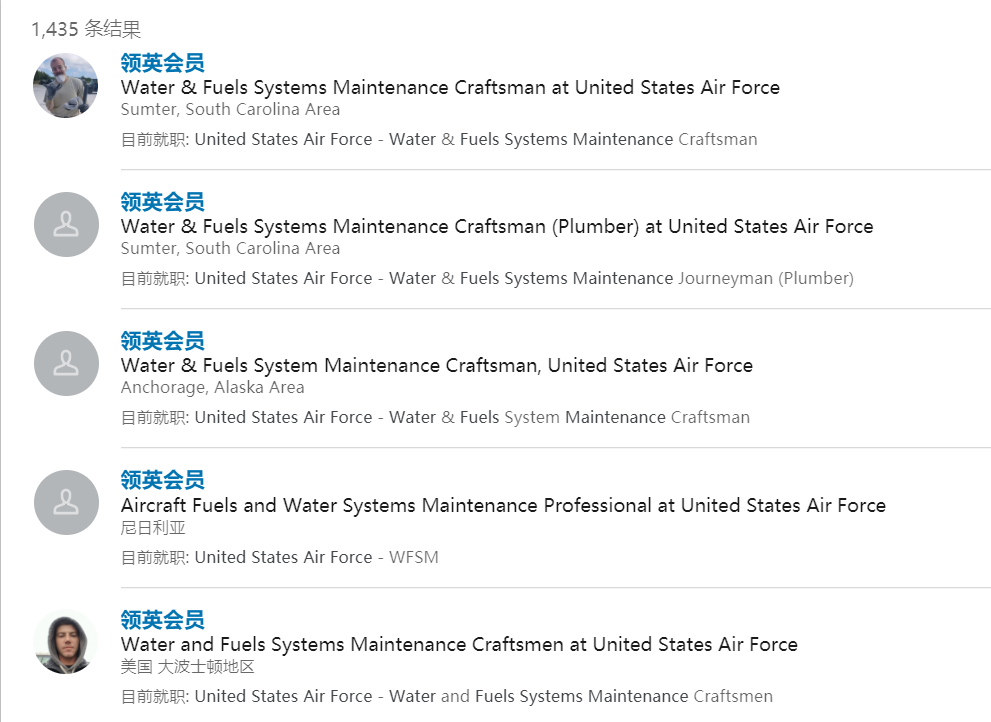
Task: Select headline 'Water & Fuels Systems Maintenance Craftsman at United States Air Force'
Action: pos(450,87)
